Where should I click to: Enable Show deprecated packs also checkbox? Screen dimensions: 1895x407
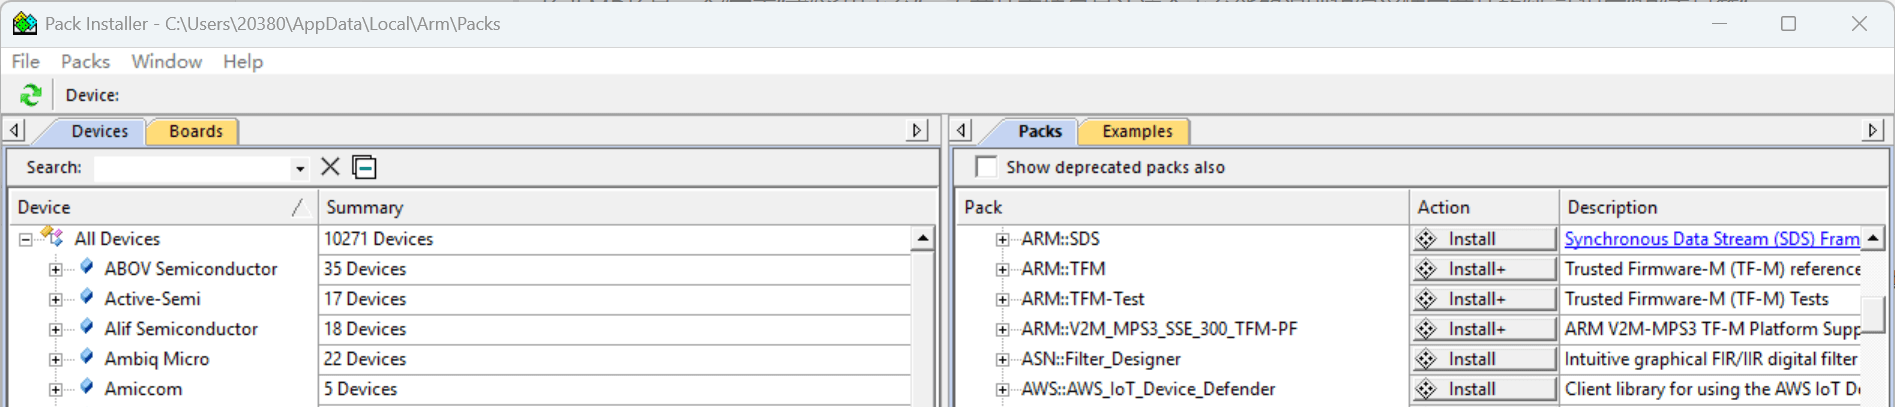(986, 167)
